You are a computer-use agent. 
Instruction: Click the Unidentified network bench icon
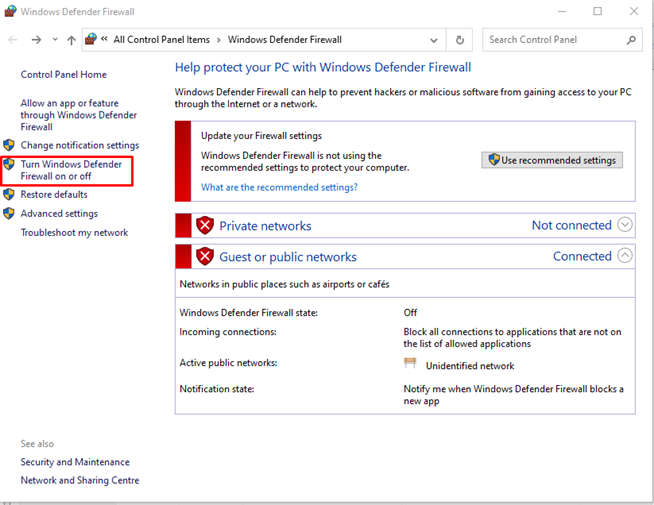pos(410,363)
